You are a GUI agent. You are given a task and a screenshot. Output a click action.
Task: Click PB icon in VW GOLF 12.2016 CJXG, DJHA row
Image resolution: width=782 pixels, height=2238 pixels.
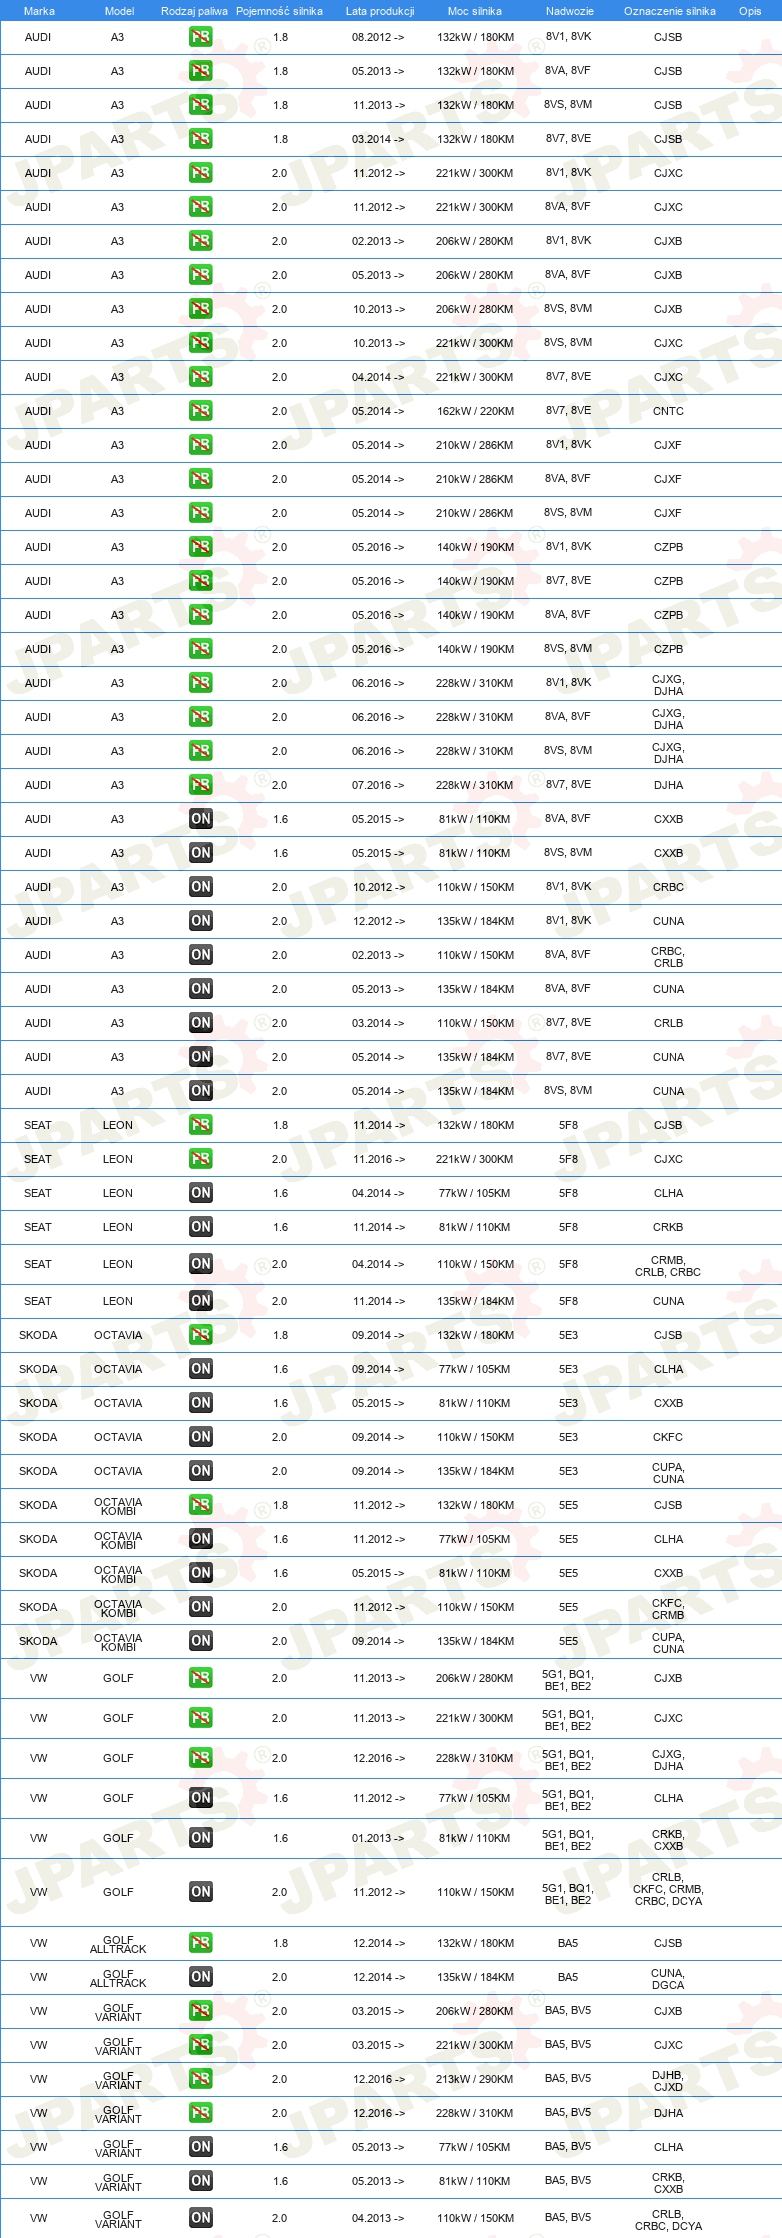[x=200, y=1758]
